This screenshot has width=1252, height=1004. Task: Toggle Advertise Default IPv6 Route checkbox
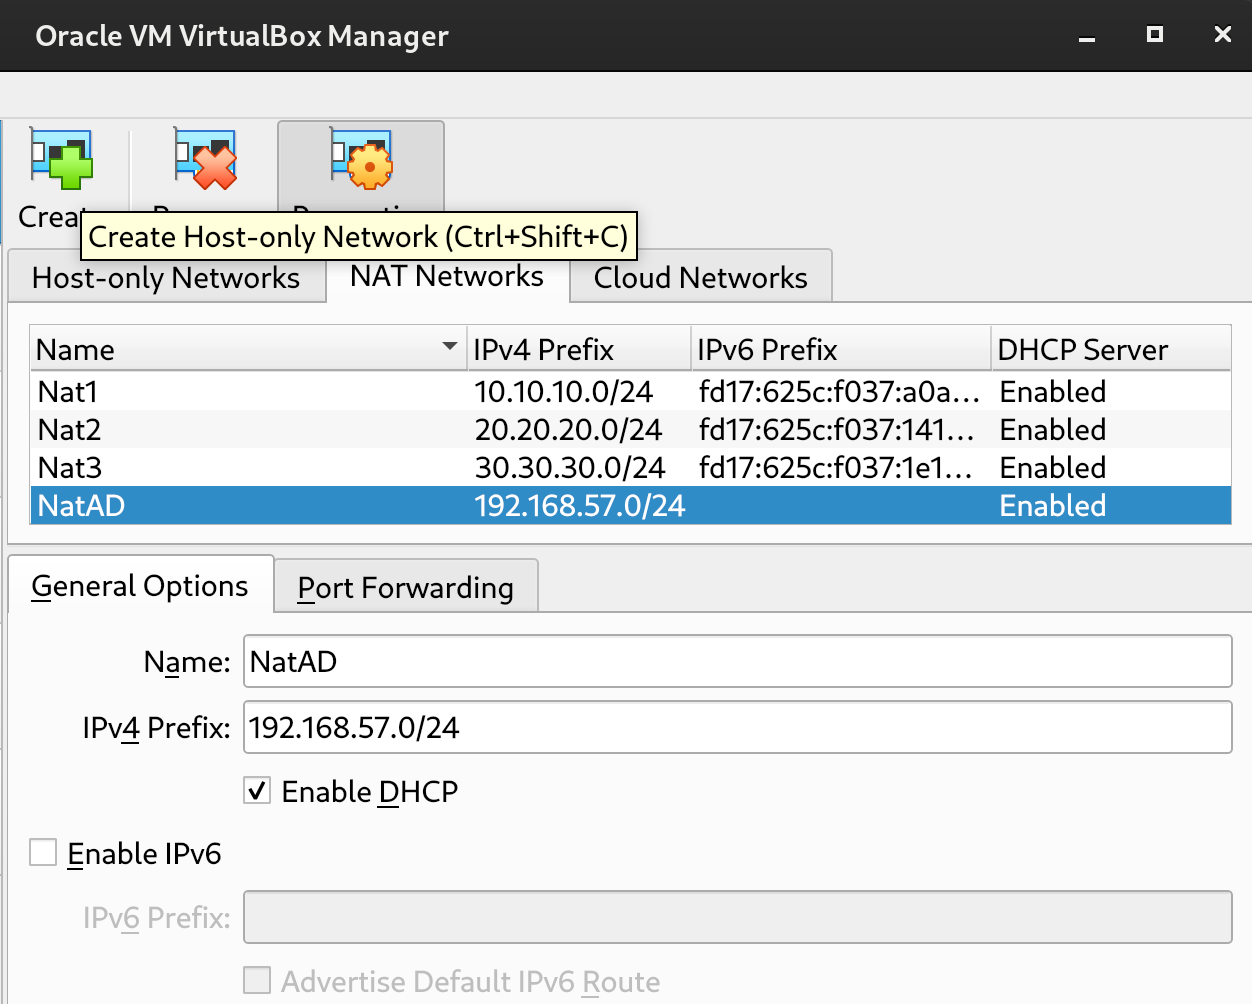point(258,981)
